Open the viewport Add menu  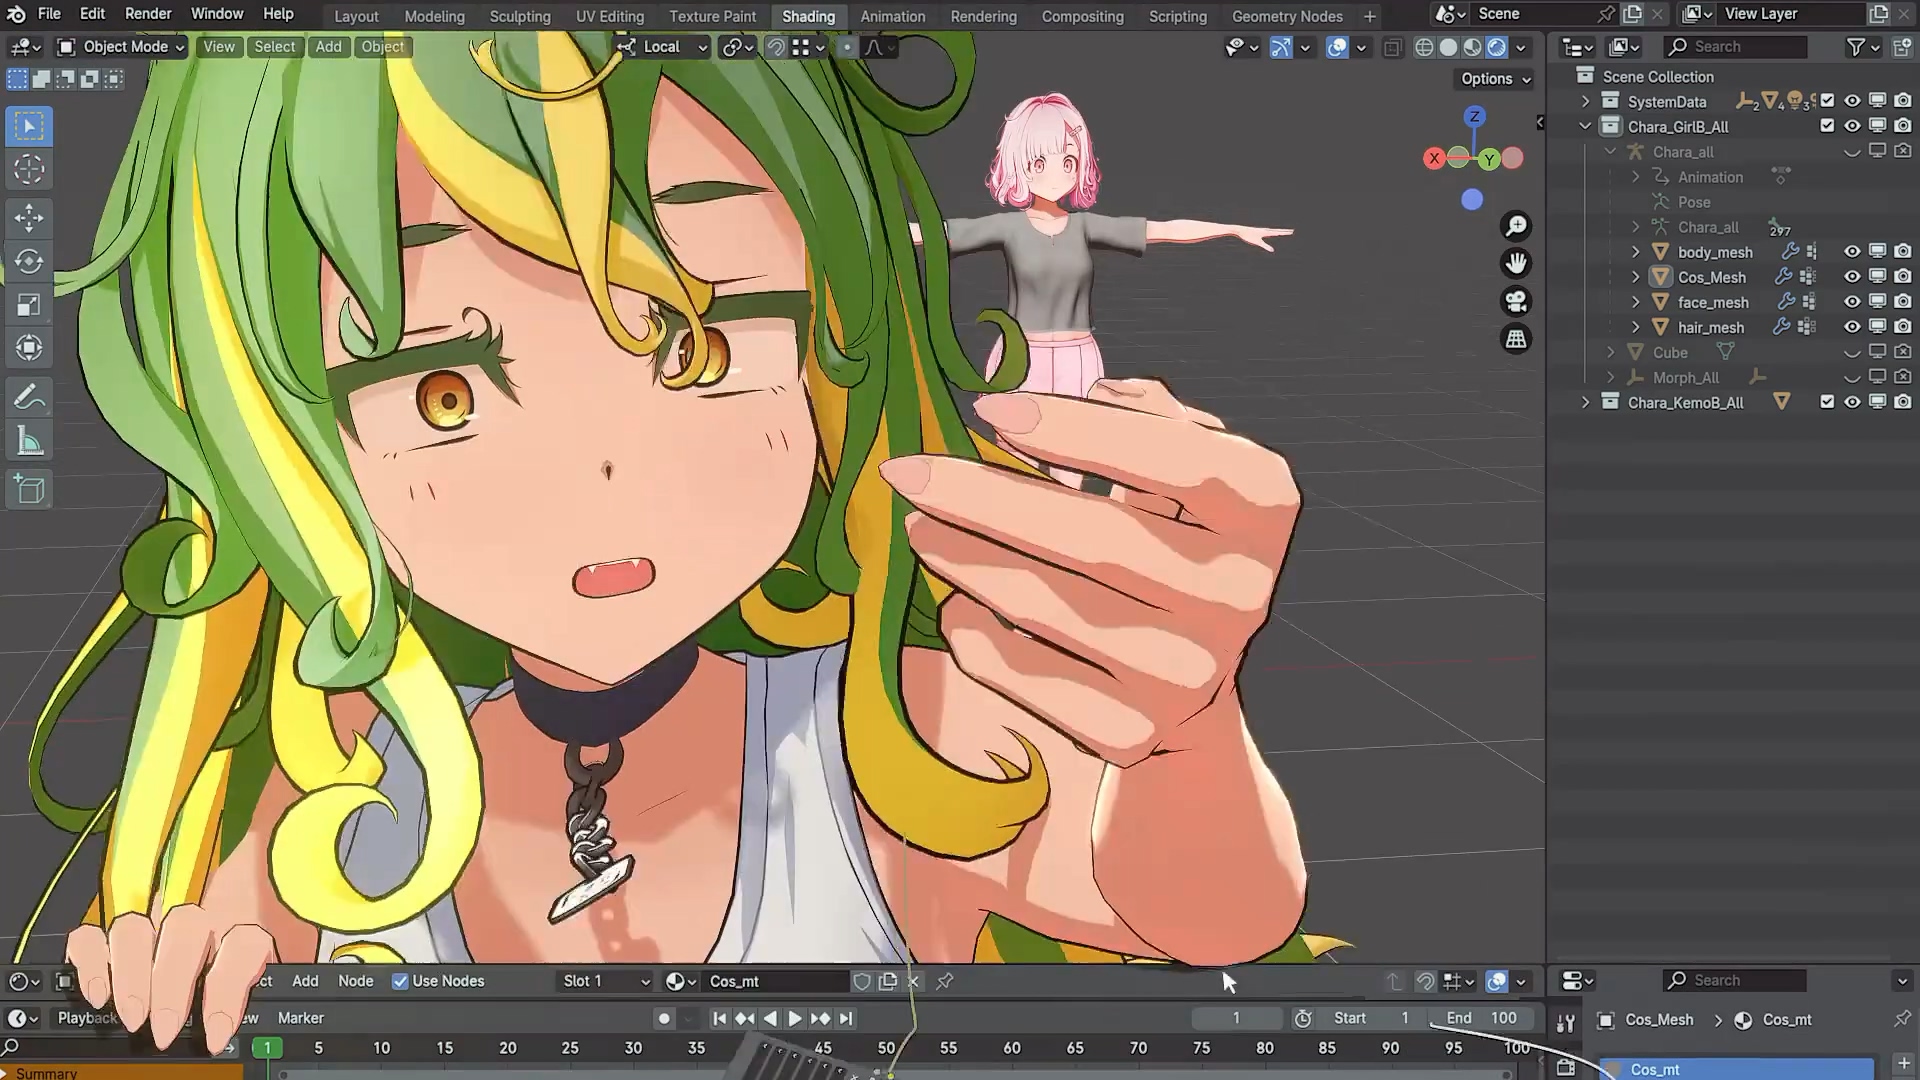[x=328, y=47]
